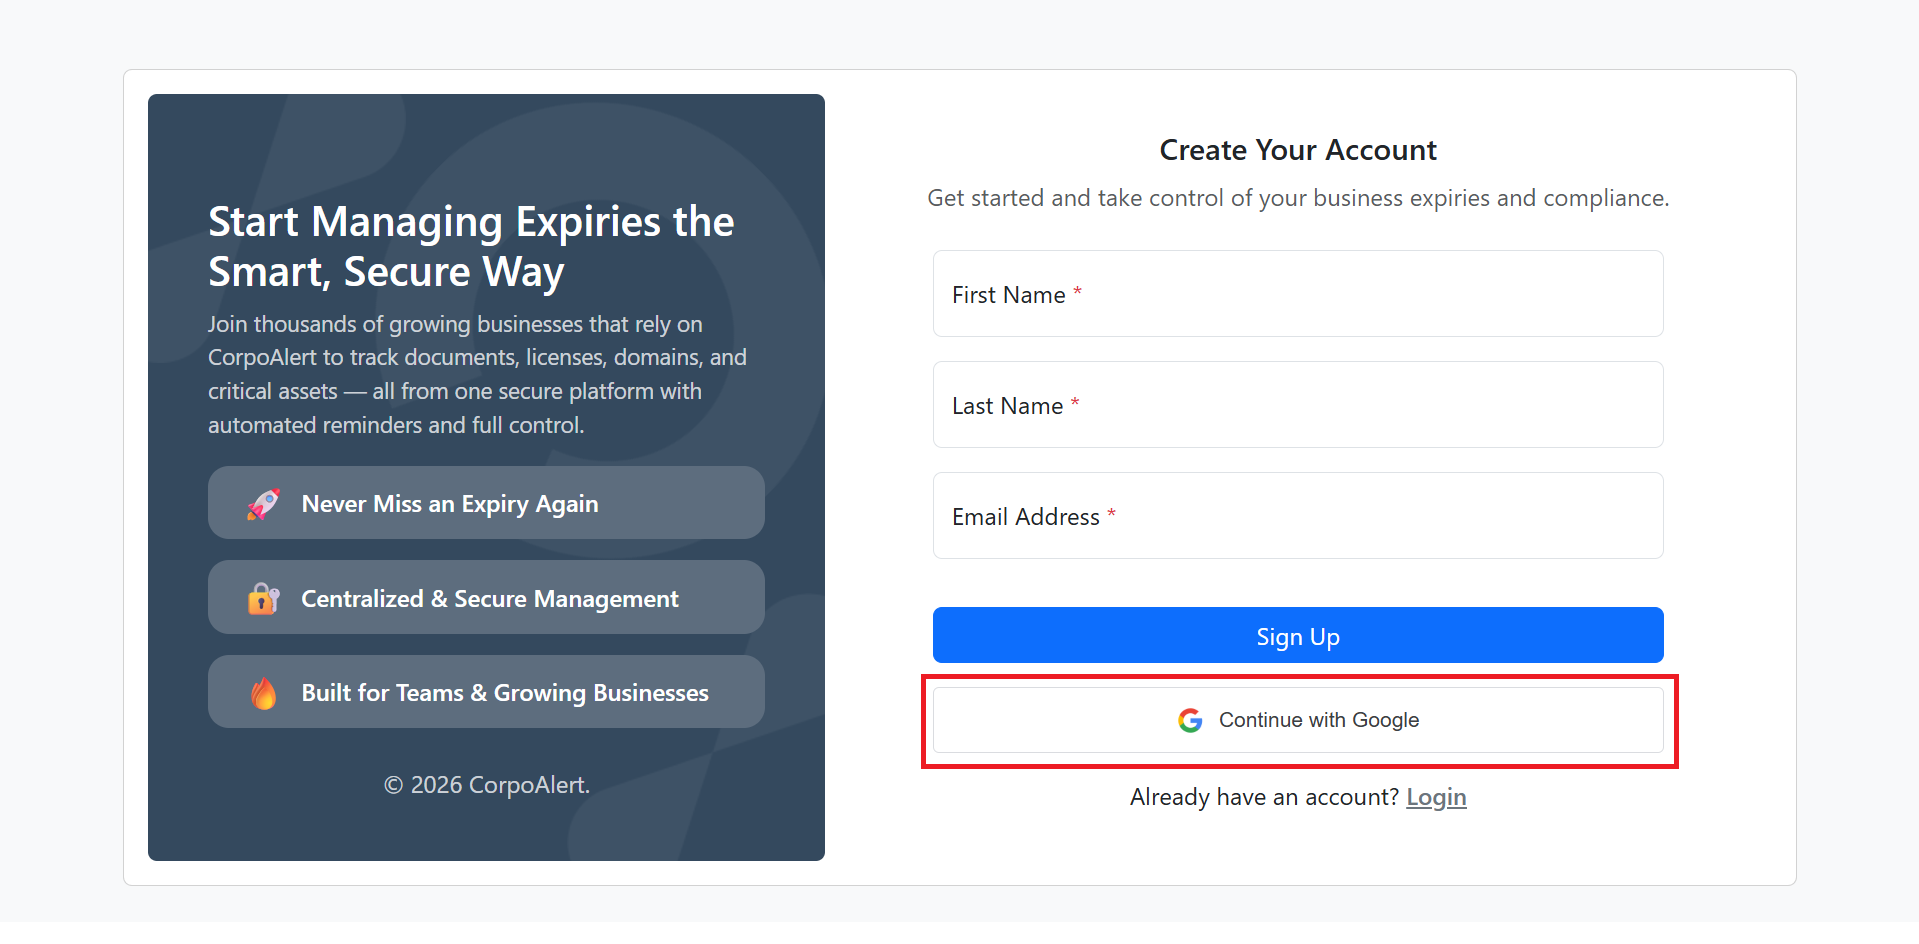Click the Never Miss an Expiry Again badge
This screenshot has height=944, width=1919.
click(x=486, y=503)
